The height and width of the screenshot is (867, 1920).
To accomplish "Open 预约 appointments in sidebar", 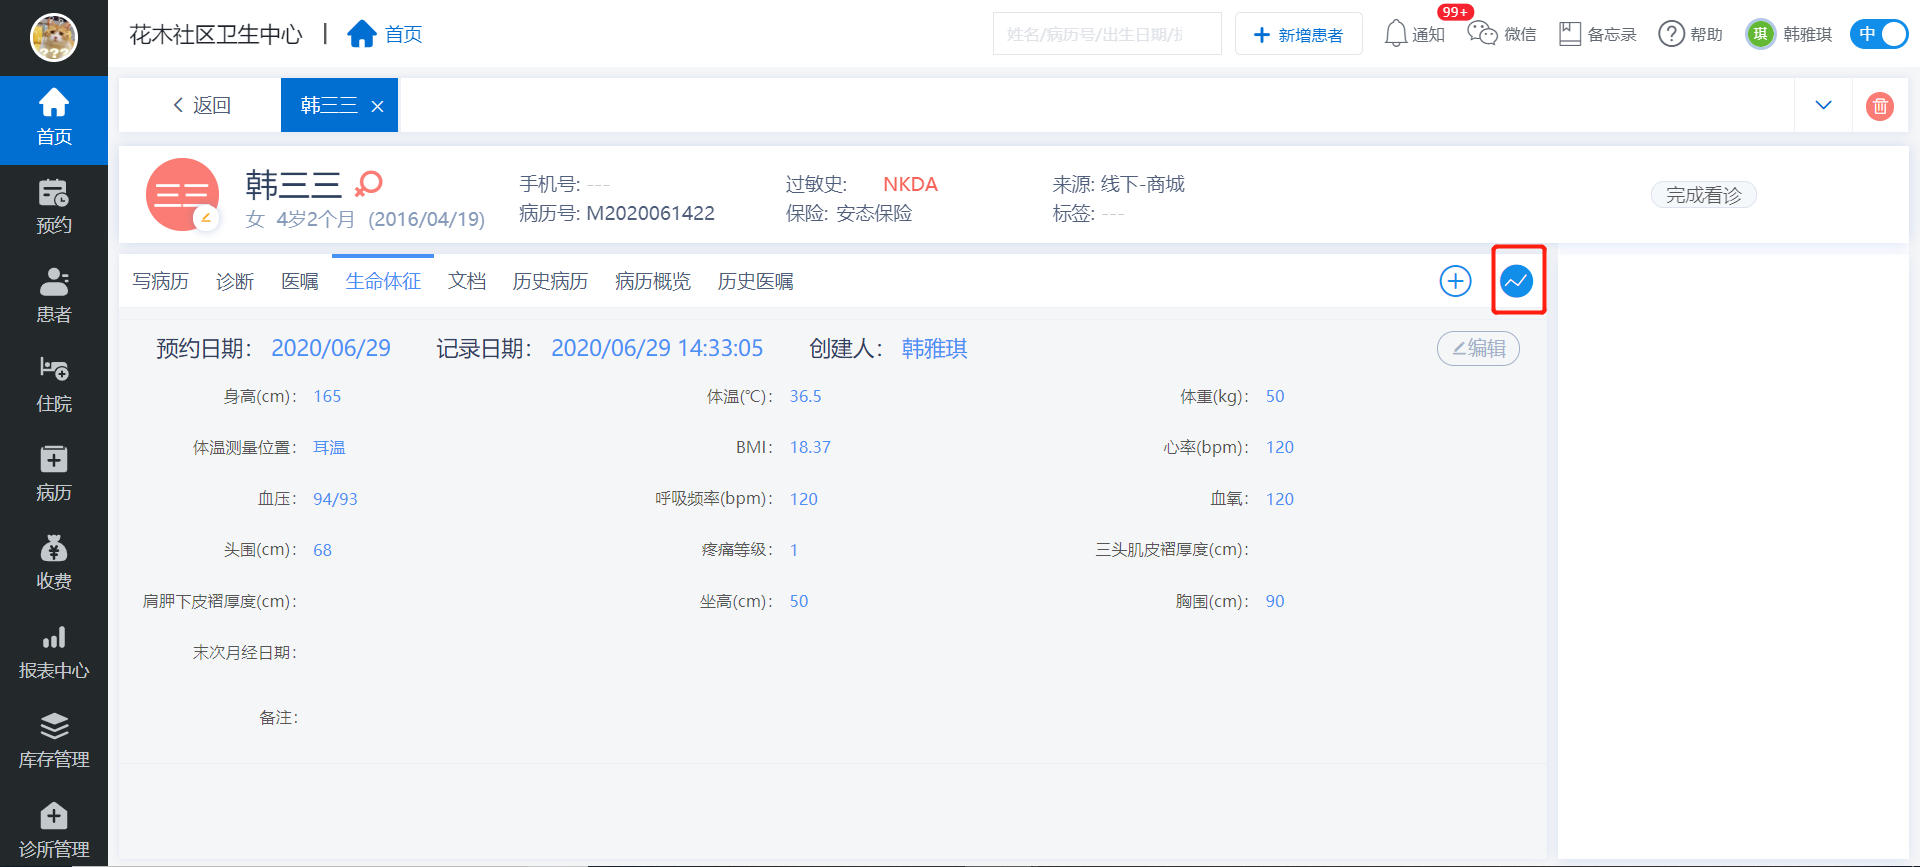I will [54, 208].
